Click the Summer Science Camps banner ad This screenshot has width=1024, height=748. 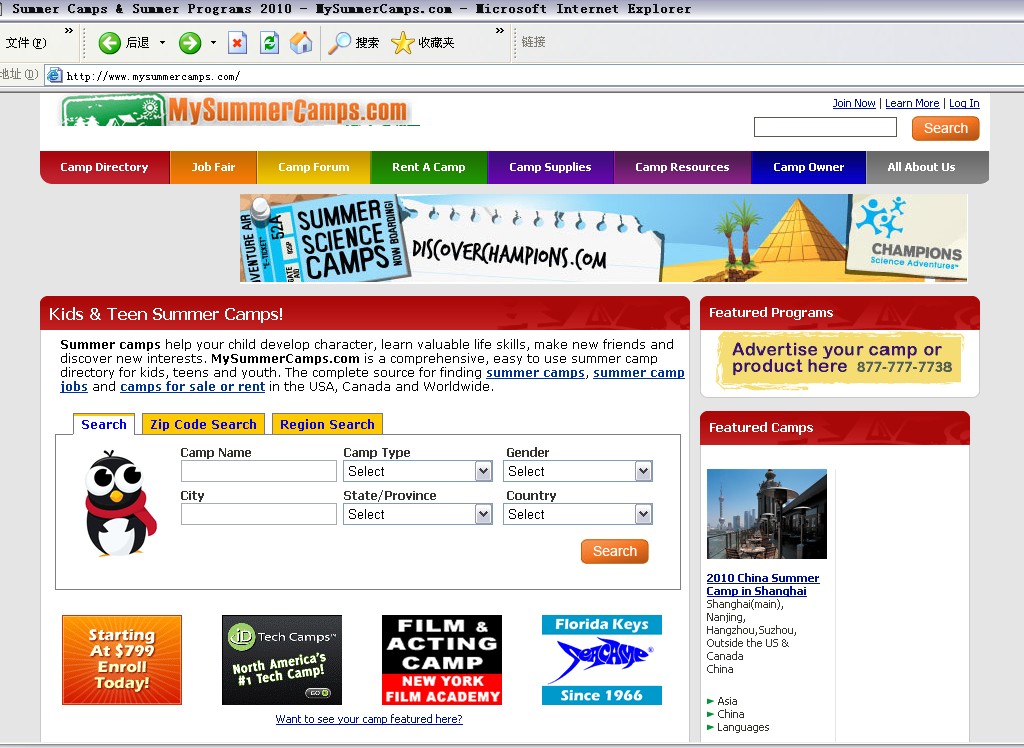click(603, 238)
